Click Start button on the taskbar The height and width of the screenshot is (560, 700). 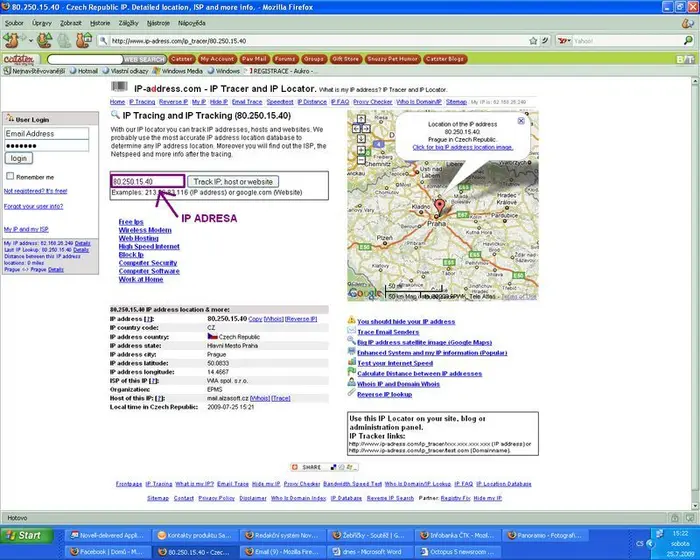point(26,535)
